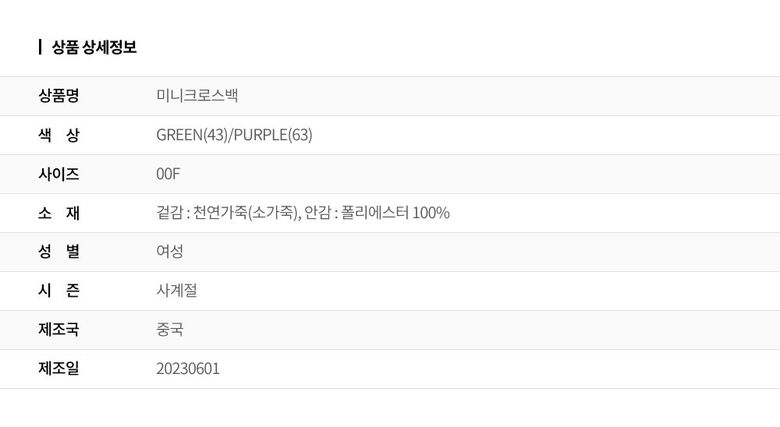Select the 성 별 row label
Screen dimensions: 780x427
(x=59, y=252)
